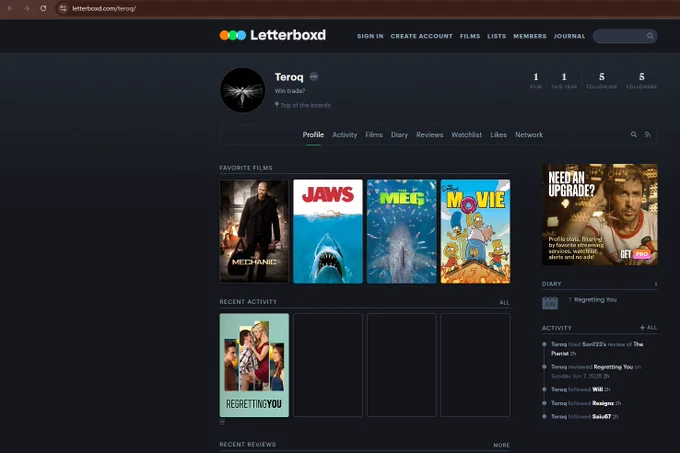Switch to the Activity tab

click(x=344, y=135)
